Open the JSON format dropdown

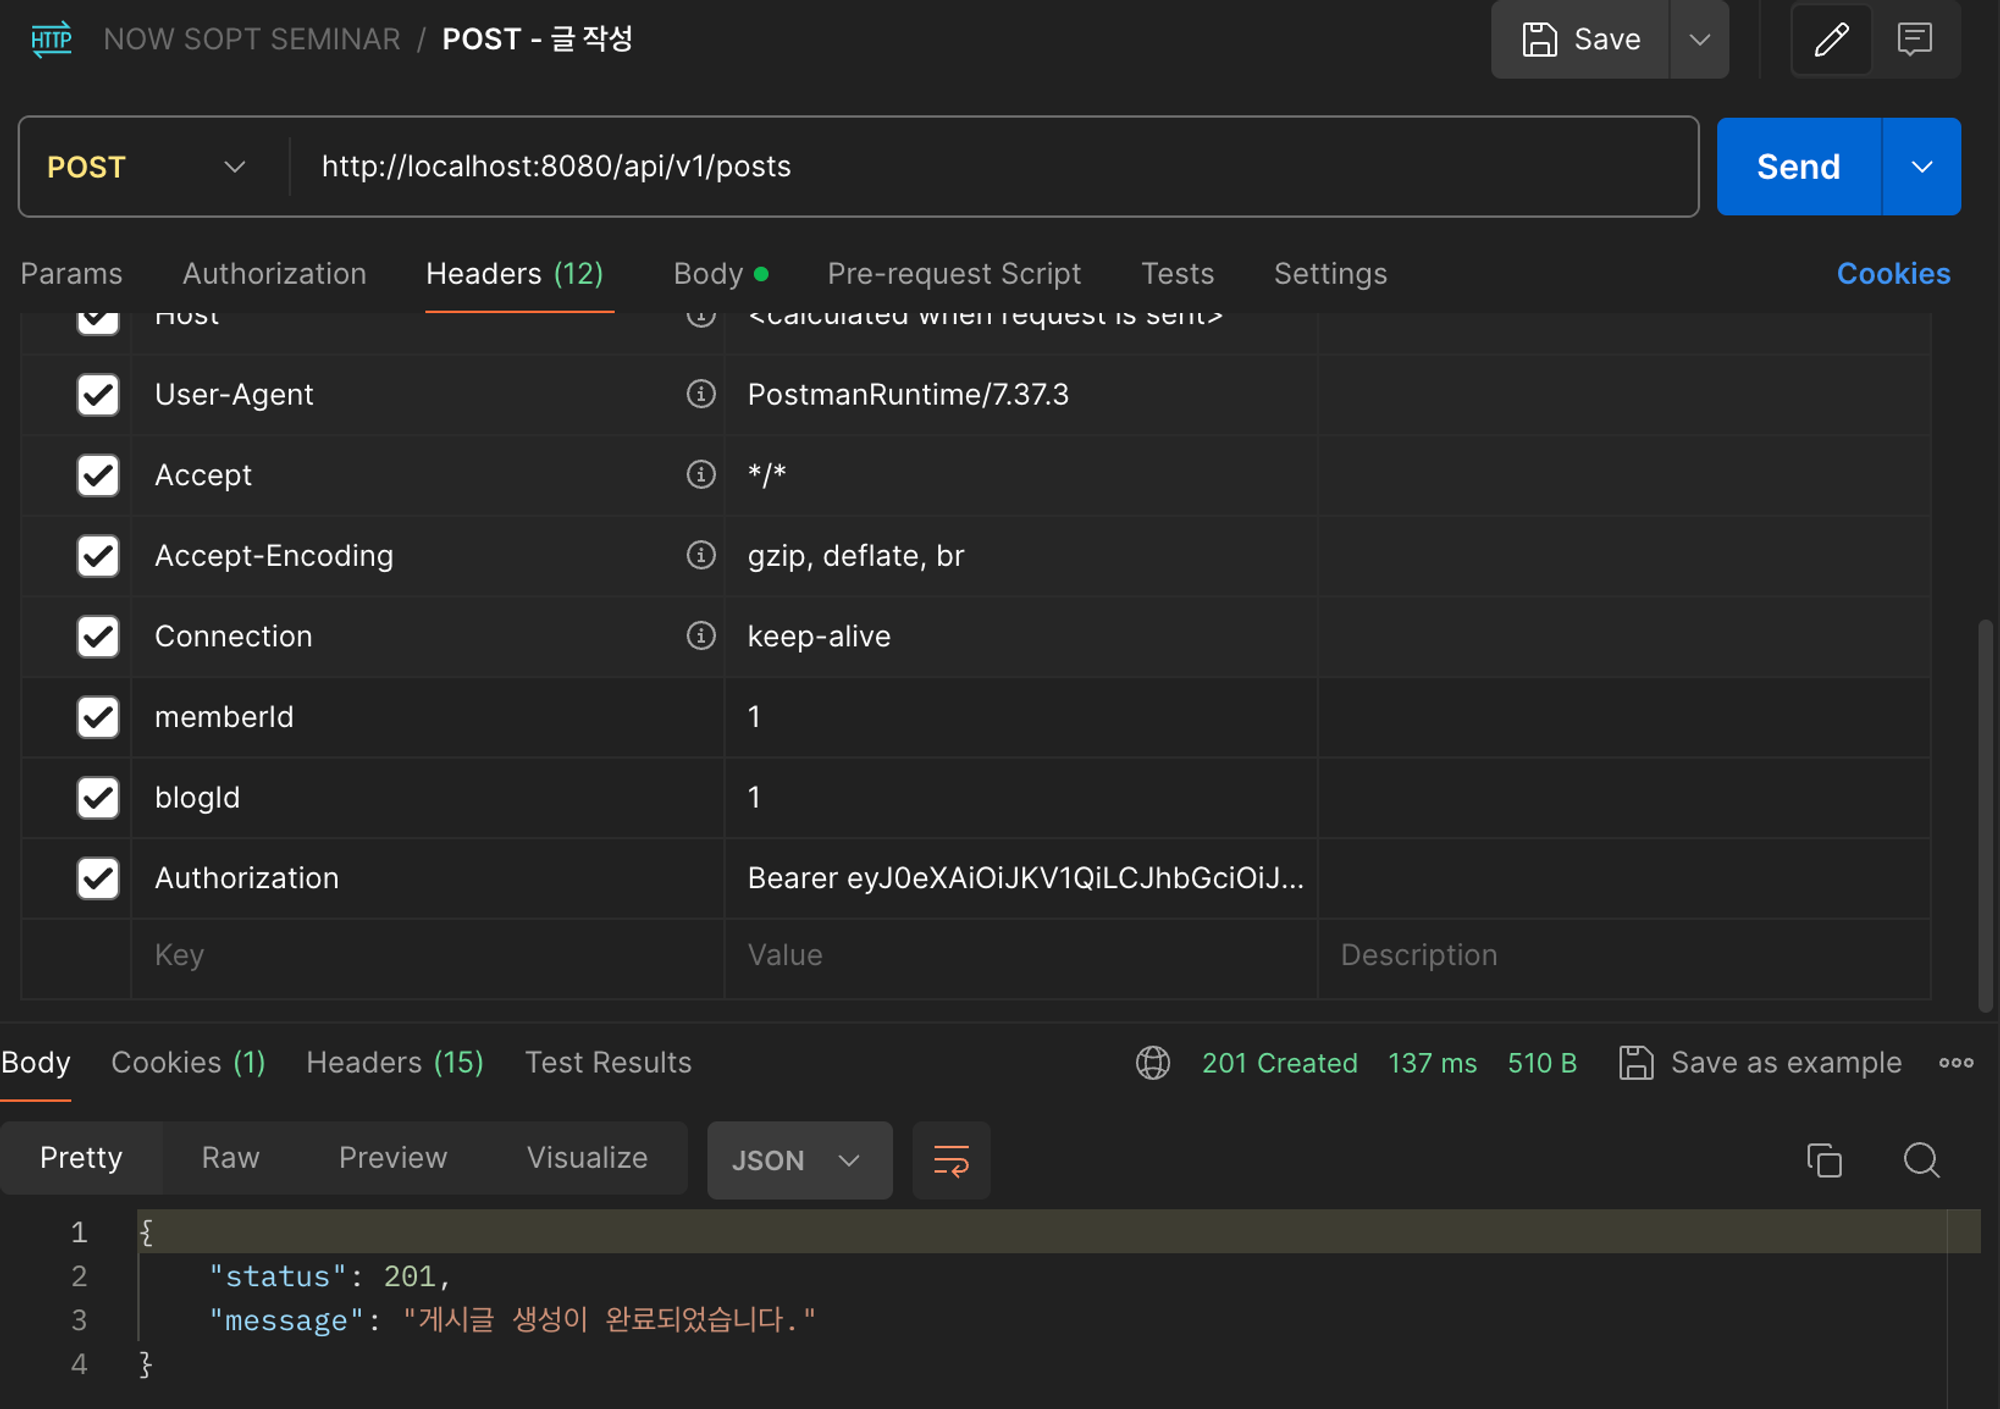pos(798,1160)
